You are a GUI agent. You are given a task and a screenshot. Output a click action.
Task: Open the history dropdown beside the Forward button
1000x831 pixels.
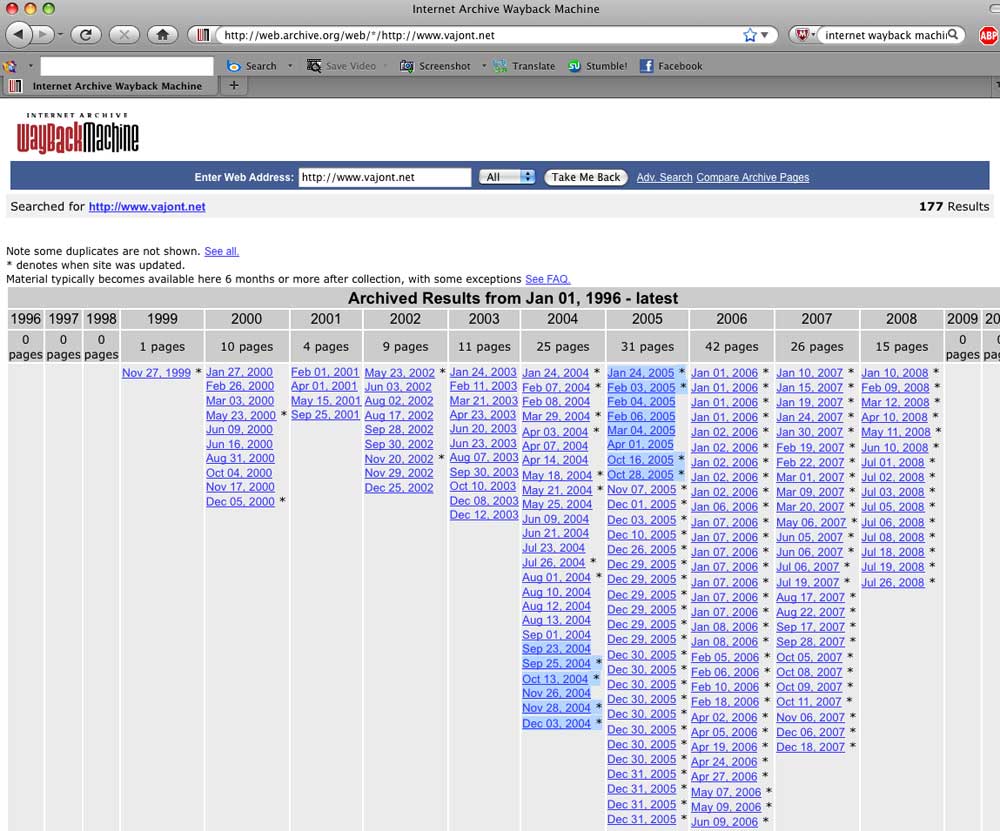coord(61,34)
